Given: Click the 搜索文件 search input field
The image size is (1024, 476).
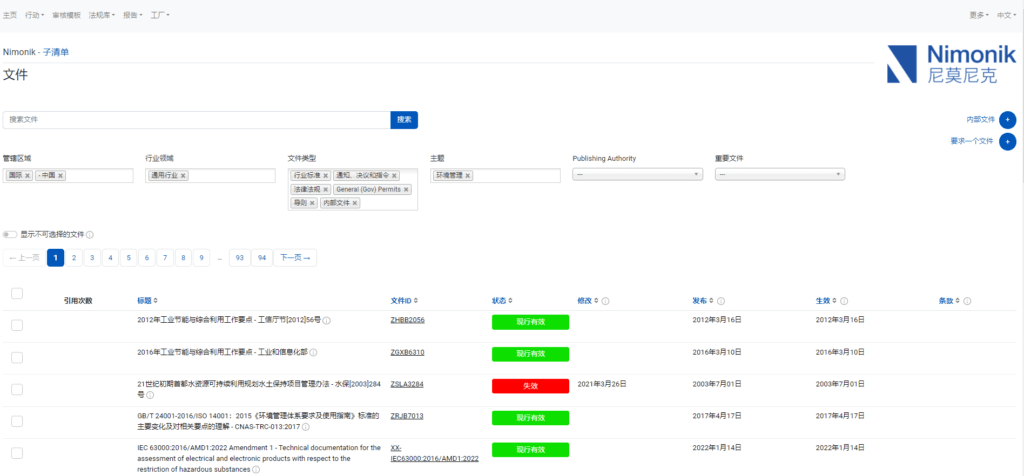Looking at the screenshot, I should coord(196,120).
